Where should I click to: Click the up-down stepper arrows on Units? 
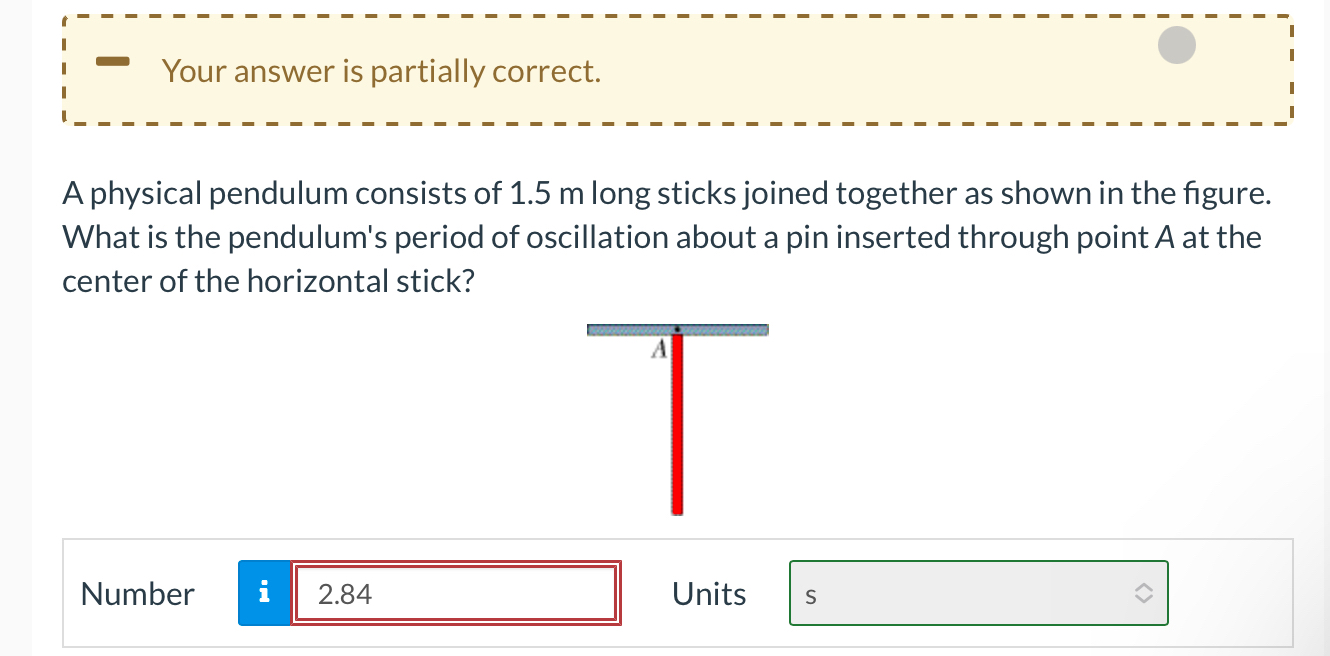1144,593
